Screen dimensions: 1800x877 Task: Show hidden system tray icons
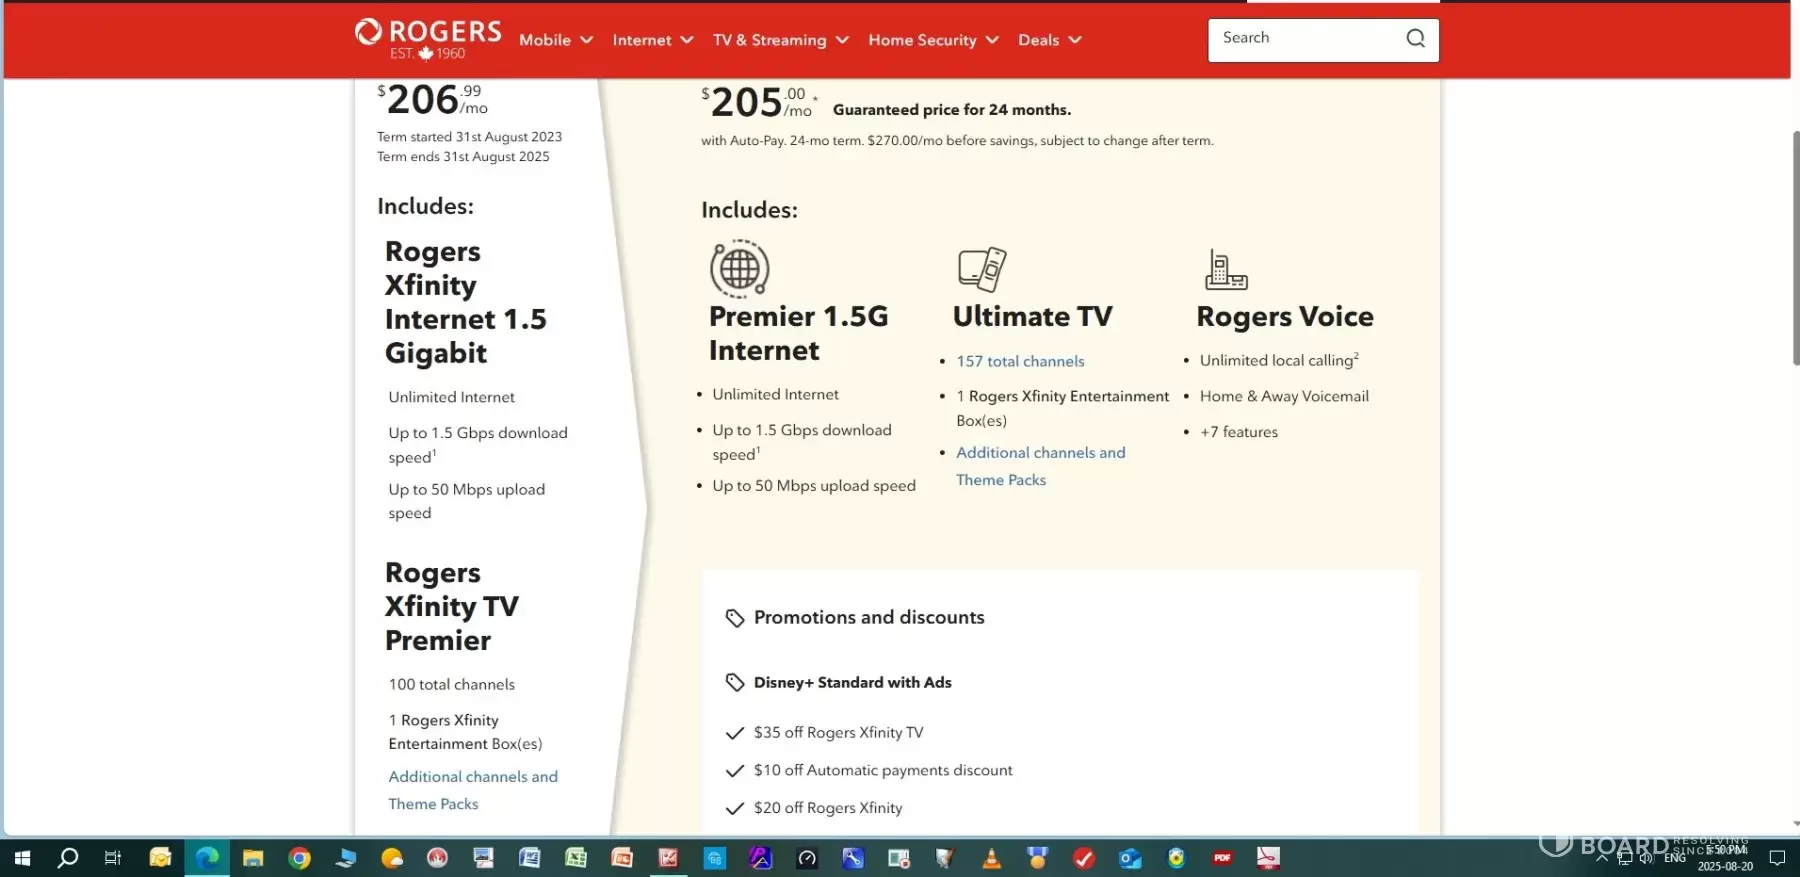tap(1602, 858)
